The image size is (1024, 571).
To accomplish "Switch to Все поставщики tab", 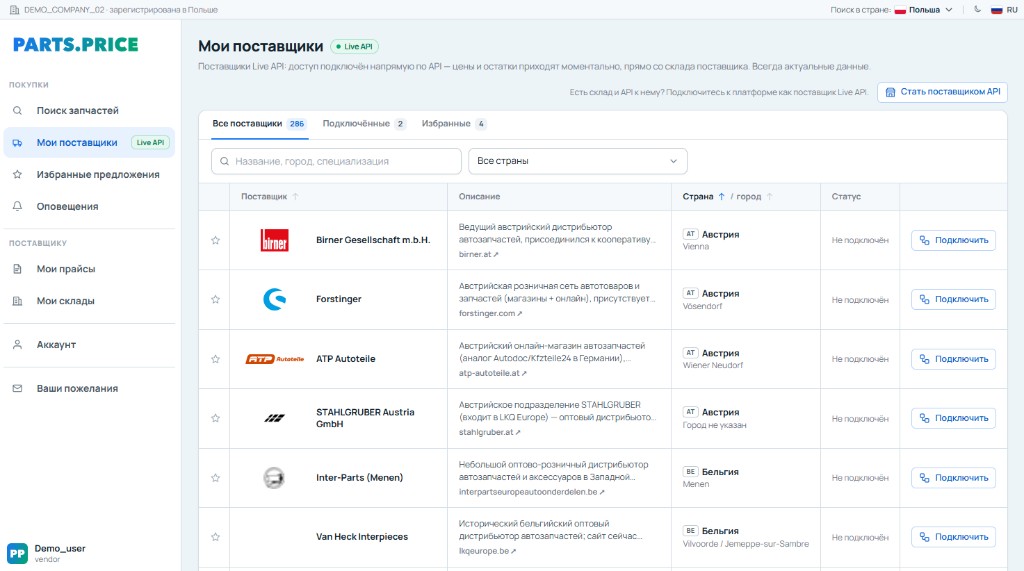I will point(259,123).
